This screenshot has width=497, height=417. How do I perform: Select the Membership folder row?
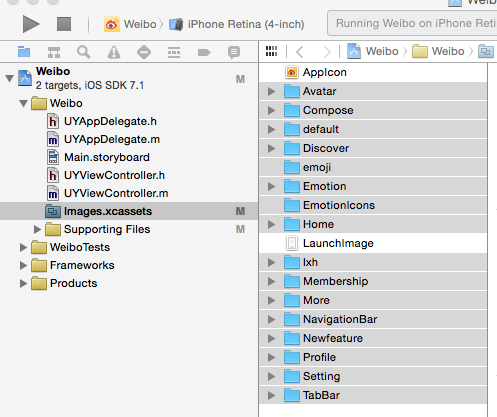[373, 282]
